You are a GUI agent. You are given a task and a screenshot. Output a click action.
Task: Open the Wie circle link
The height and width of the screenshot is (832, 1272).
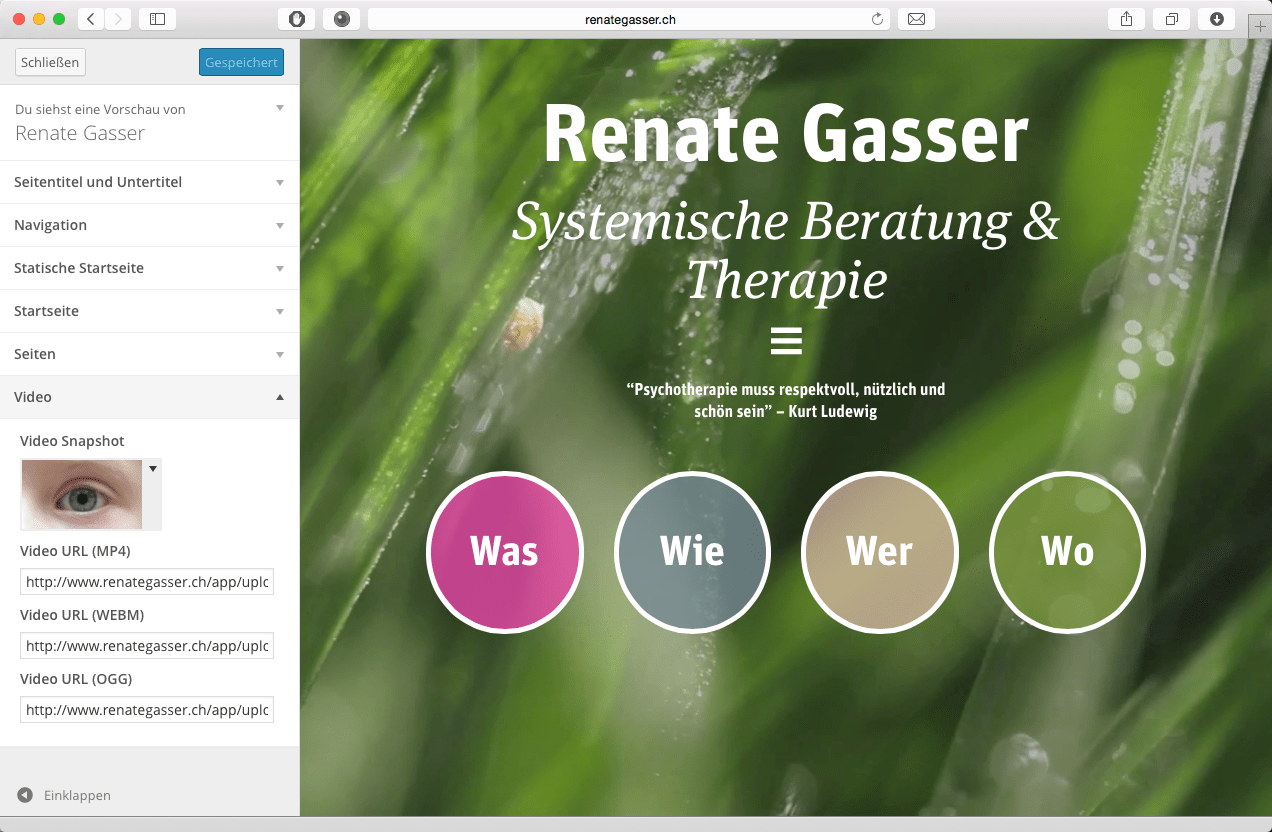pos(692,552)
